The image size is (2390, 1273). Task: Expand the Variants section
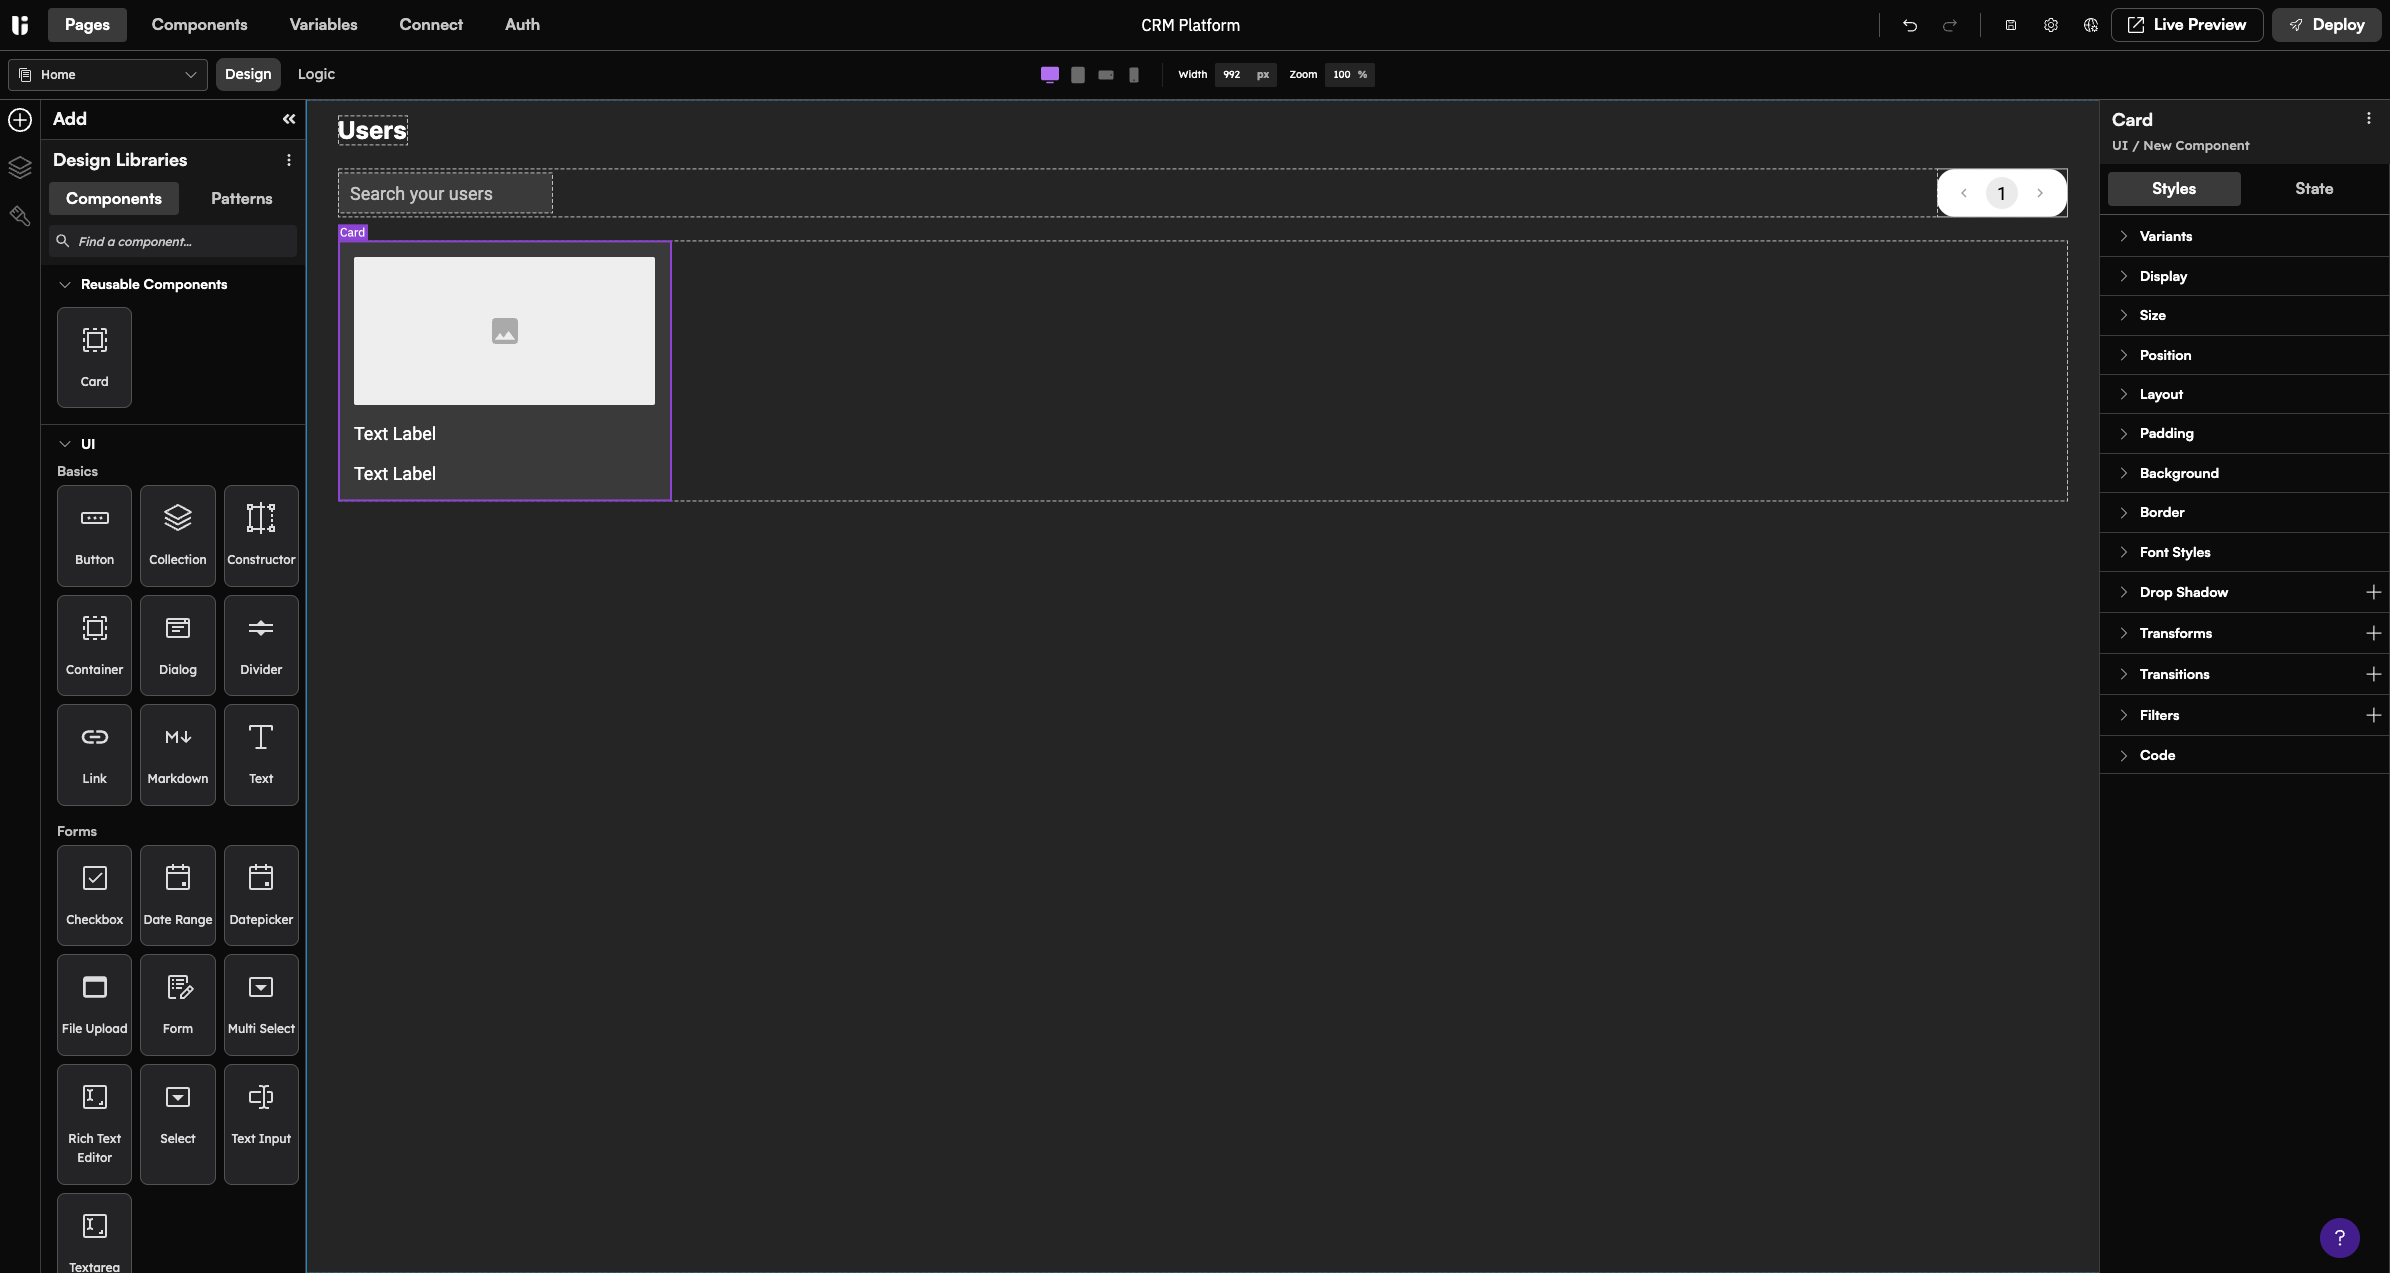pyautogui.click(x=2244, y=236)
